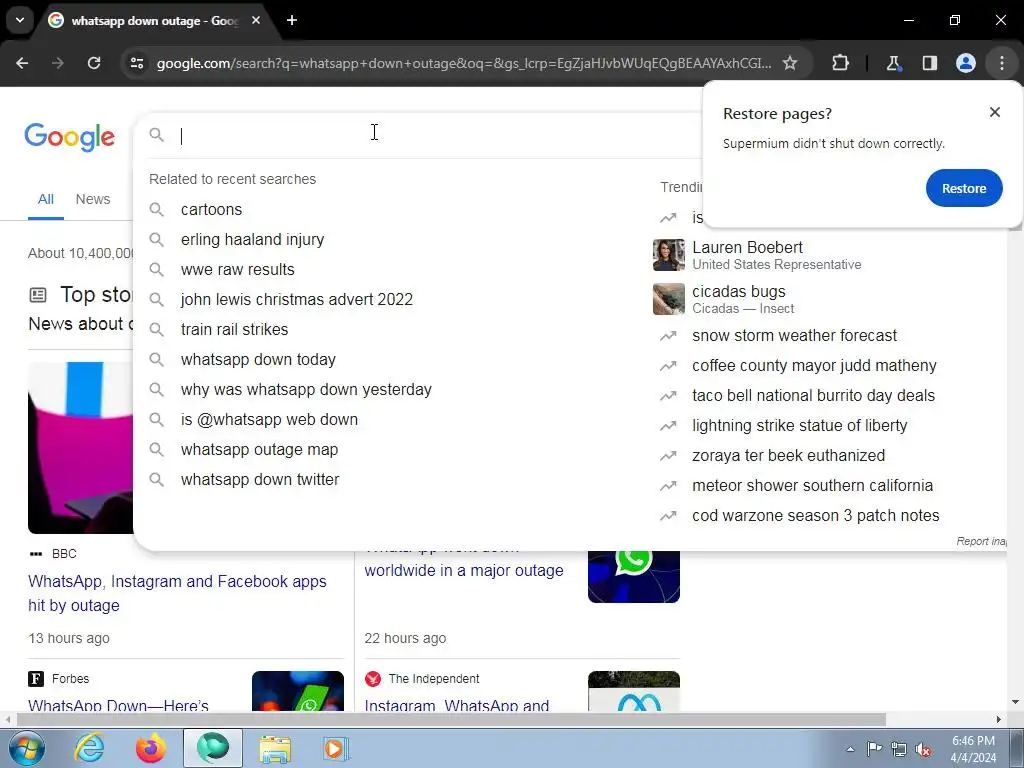Click the Forbes phone thumbnail image

coord(298,691)
